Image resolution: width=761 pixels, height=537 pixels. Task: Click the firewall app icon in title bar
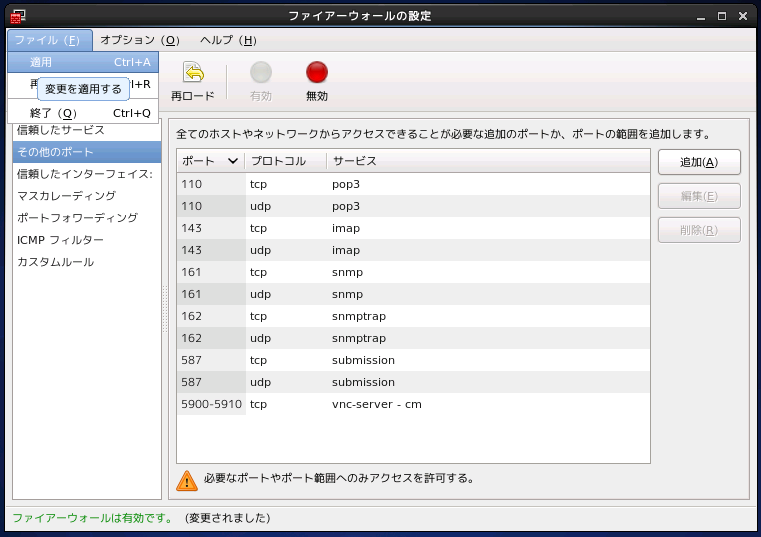pos(18,16)
